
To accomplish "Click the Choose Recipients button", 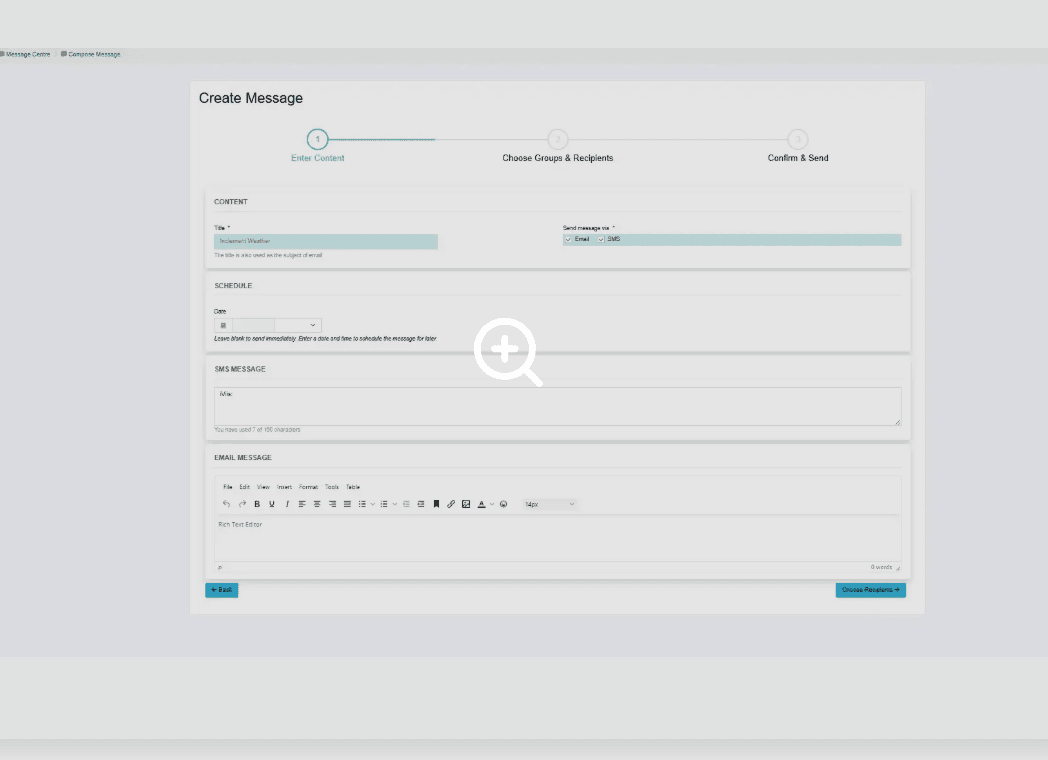I will pyautogui.click(x=870, y=590).
